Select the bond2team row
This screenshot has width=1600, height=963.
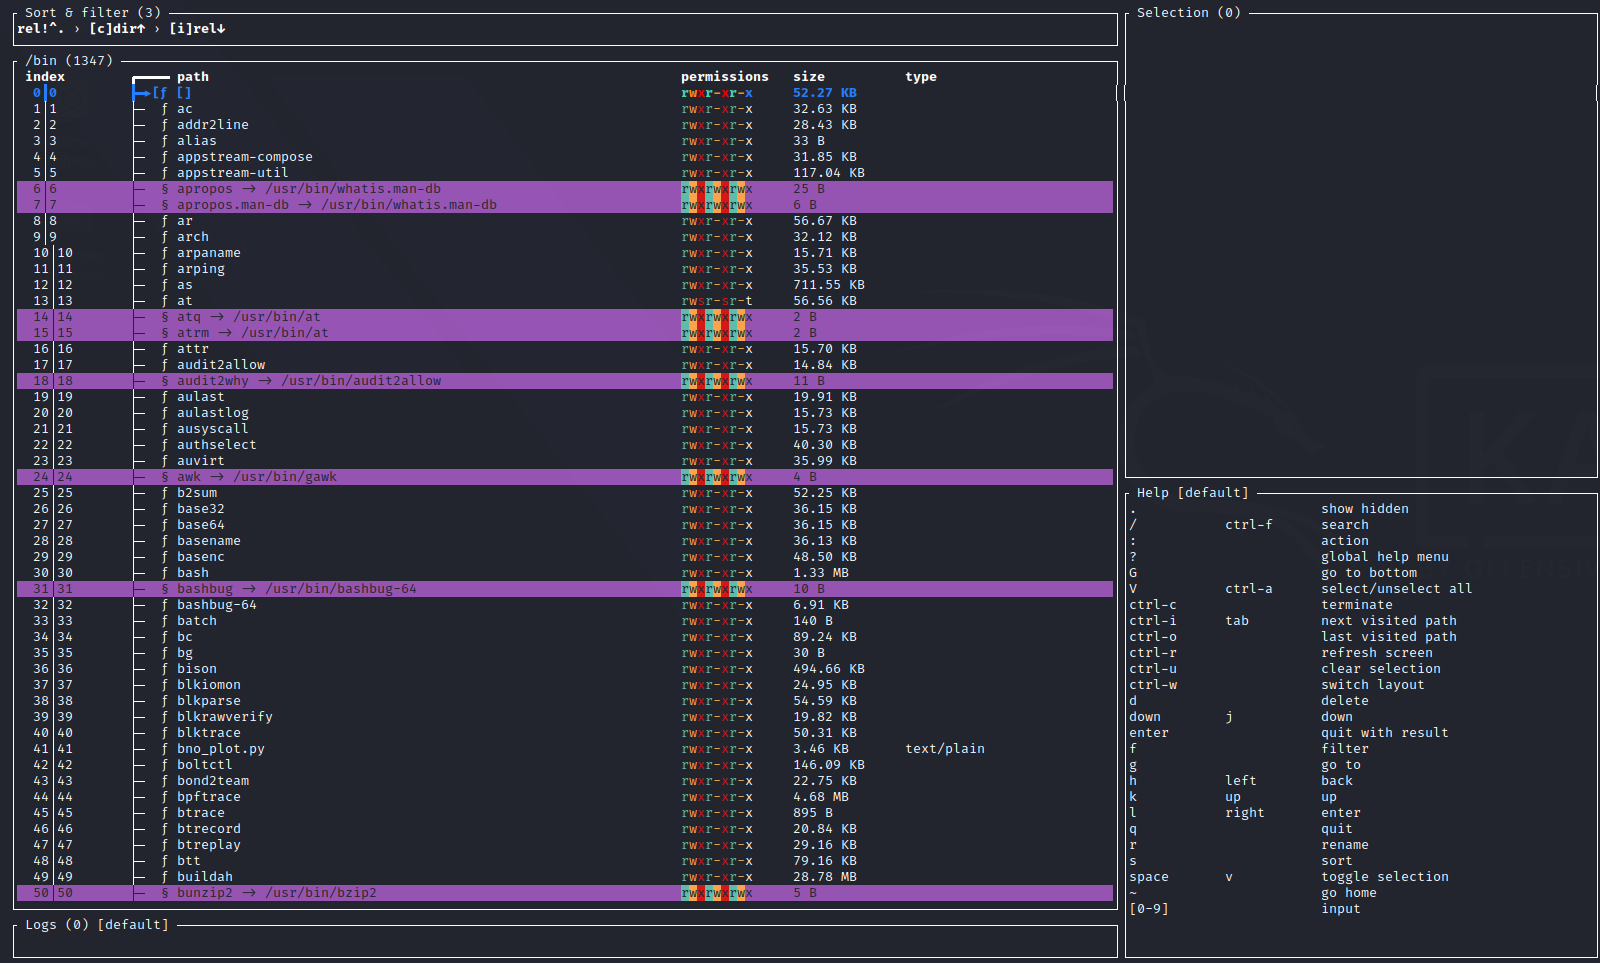565,781
